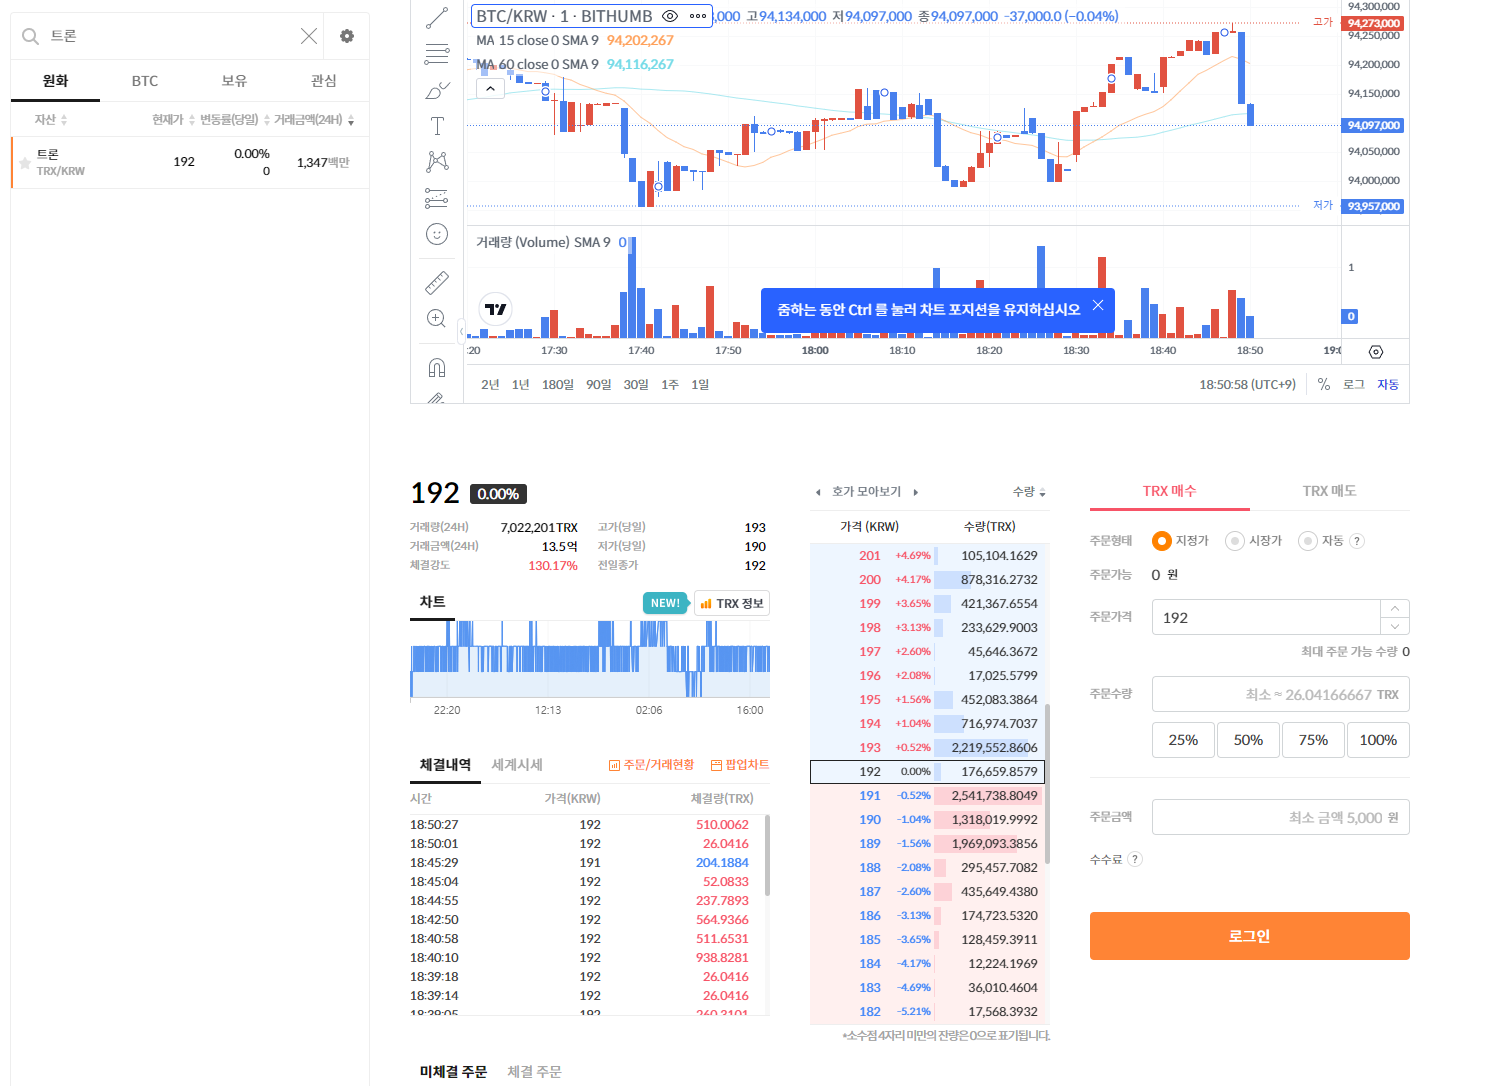The image size is (1490, 1086).
Task: Select the horizontal lines Fibonacci tool
Action: point(437,54)
